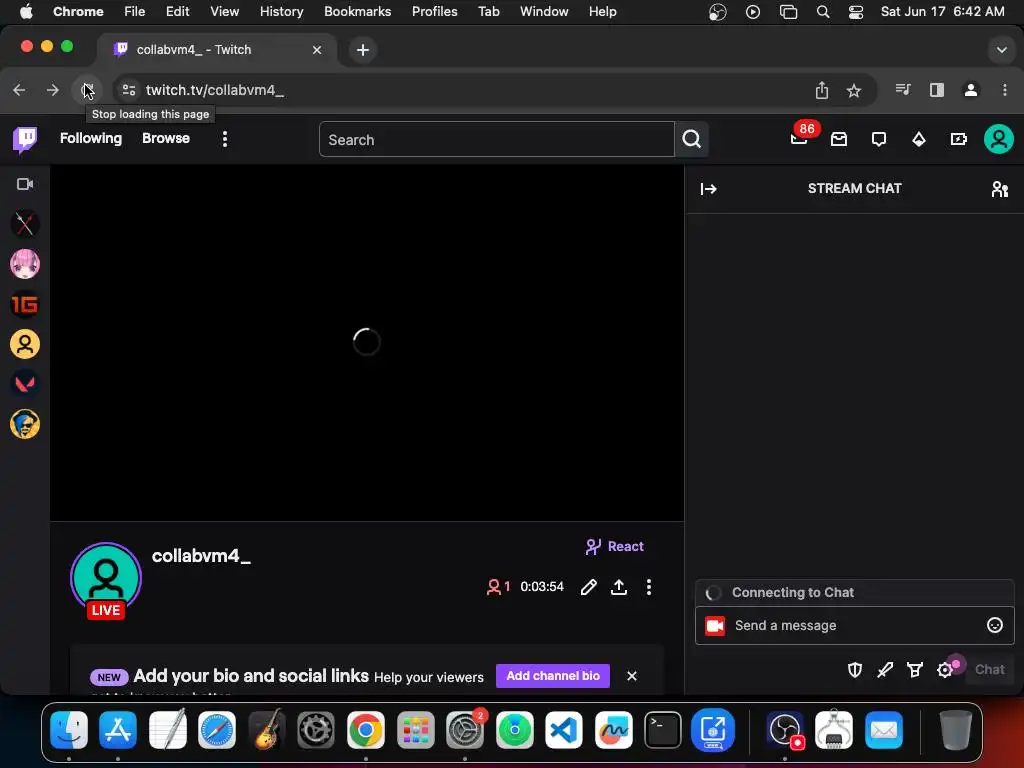Click the broadcaster badge icon in chat input

(x=715, y=626)
